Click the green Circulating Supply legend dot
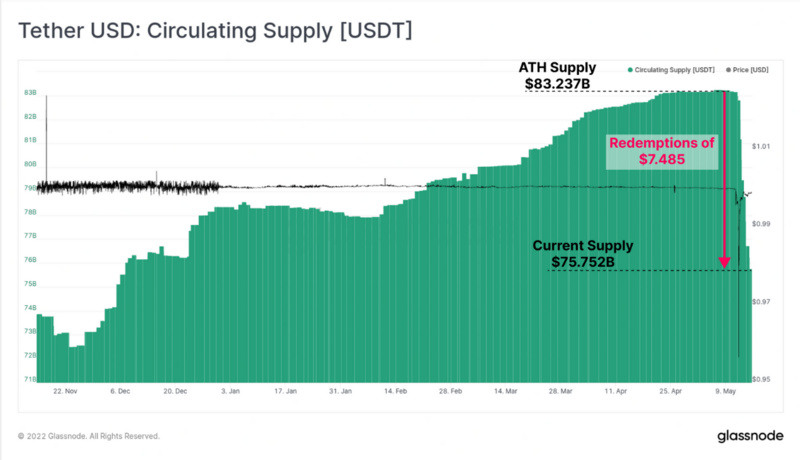Screen dimensions: 800x460 click(628, 70)
